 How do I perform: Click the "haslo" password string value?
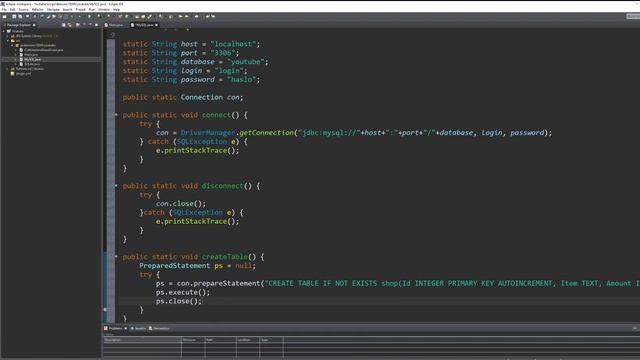[241, 79]
